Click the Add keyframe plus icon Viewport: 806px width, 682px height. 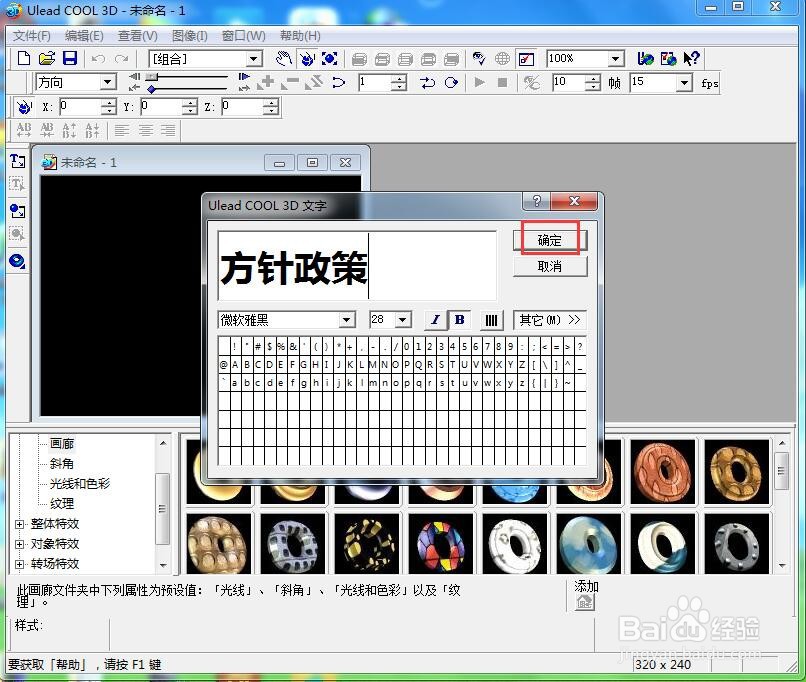coord(266,82)
